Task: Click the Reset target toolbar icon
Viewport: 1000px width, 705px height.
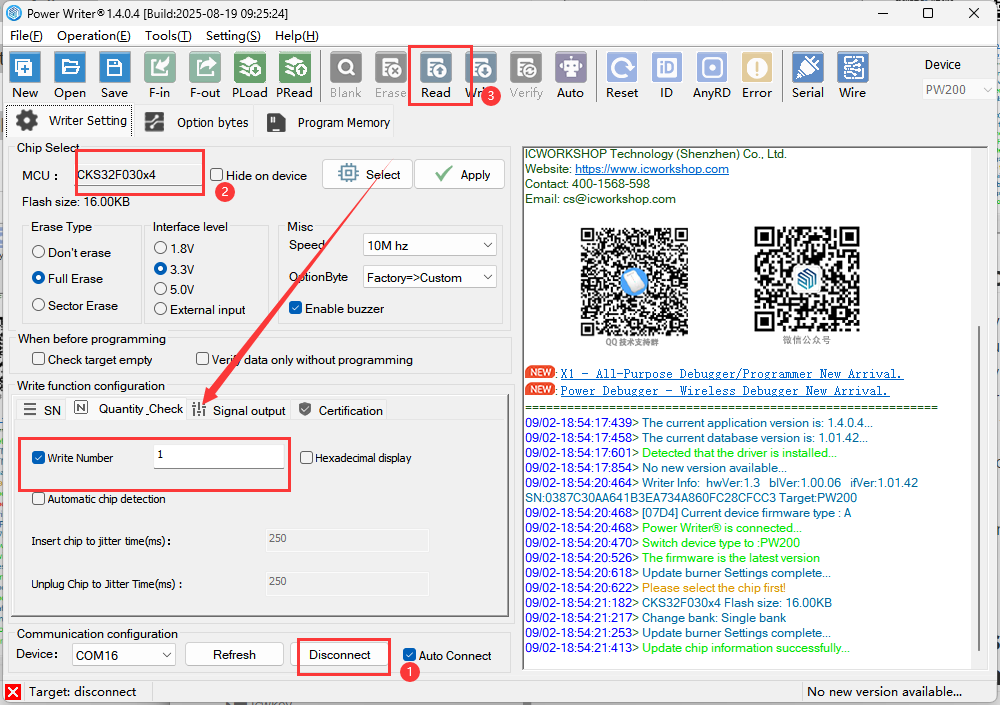Action: [x=622, y=75]
